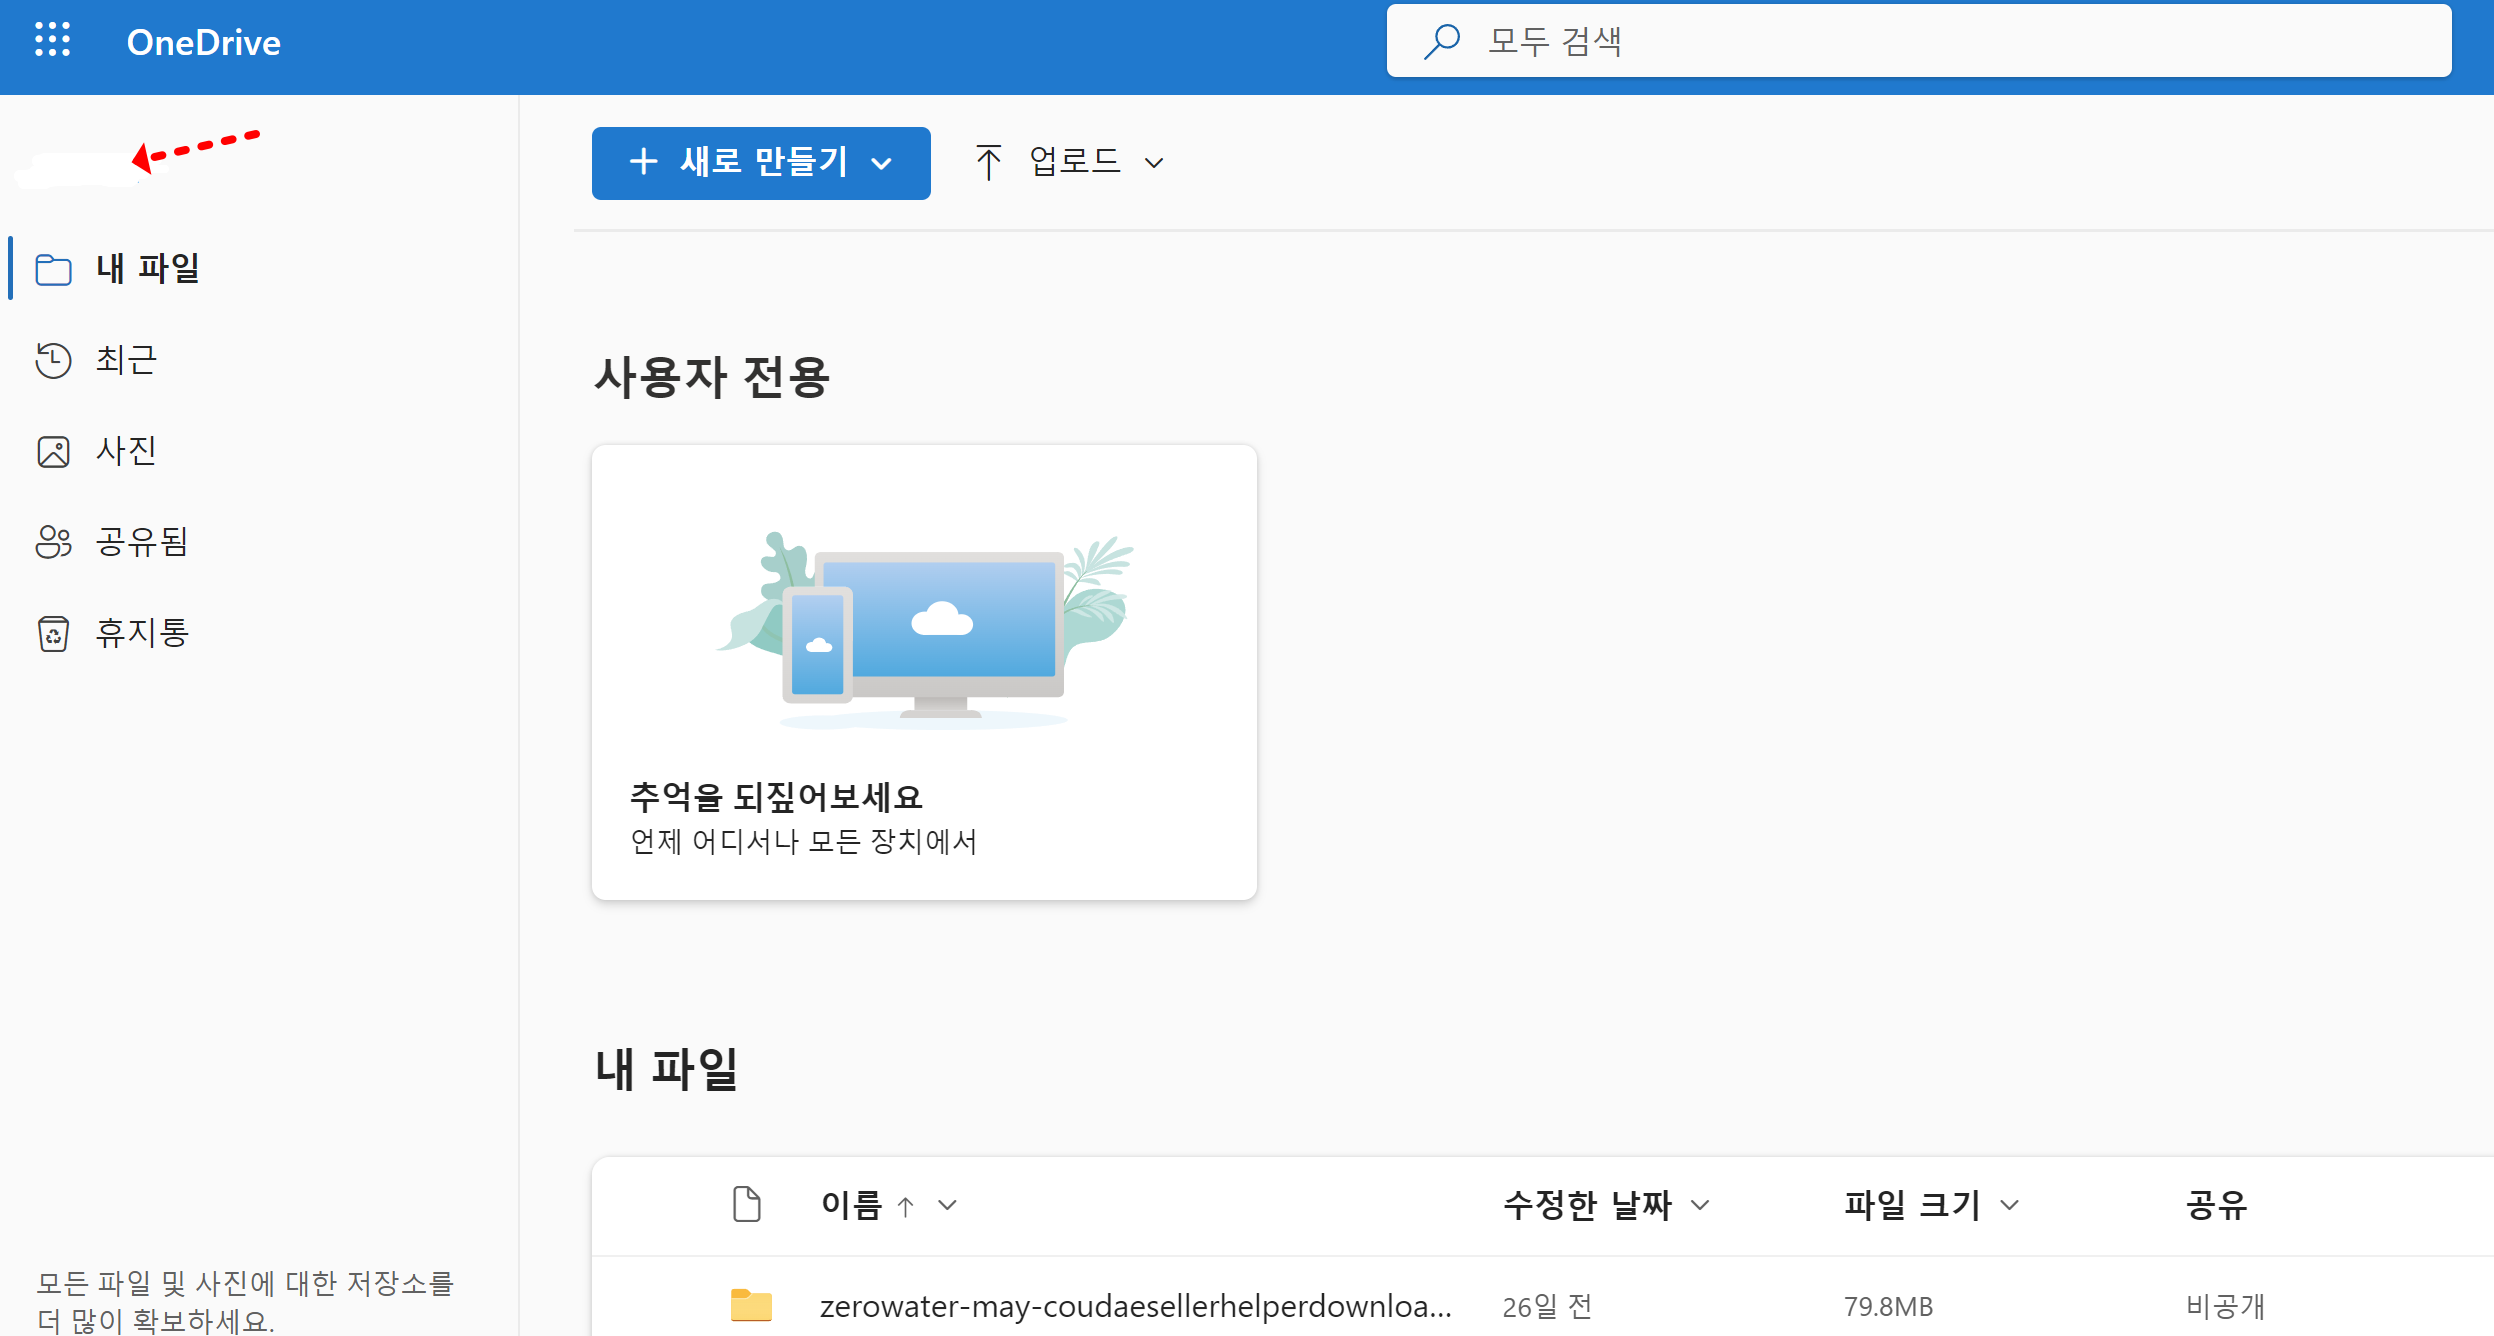
Task: View 공유됨 shared items
Action: tap(140, 541)
